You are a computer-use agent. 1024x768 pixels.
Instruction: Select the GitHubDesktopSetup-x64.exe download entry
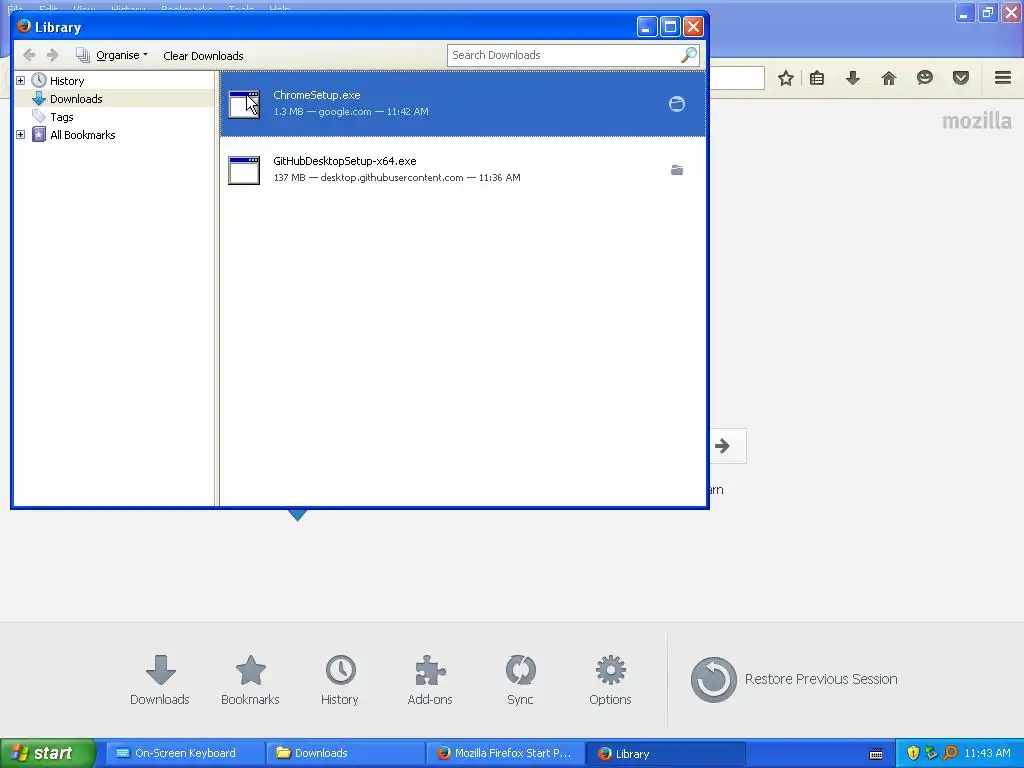point(462,169)
